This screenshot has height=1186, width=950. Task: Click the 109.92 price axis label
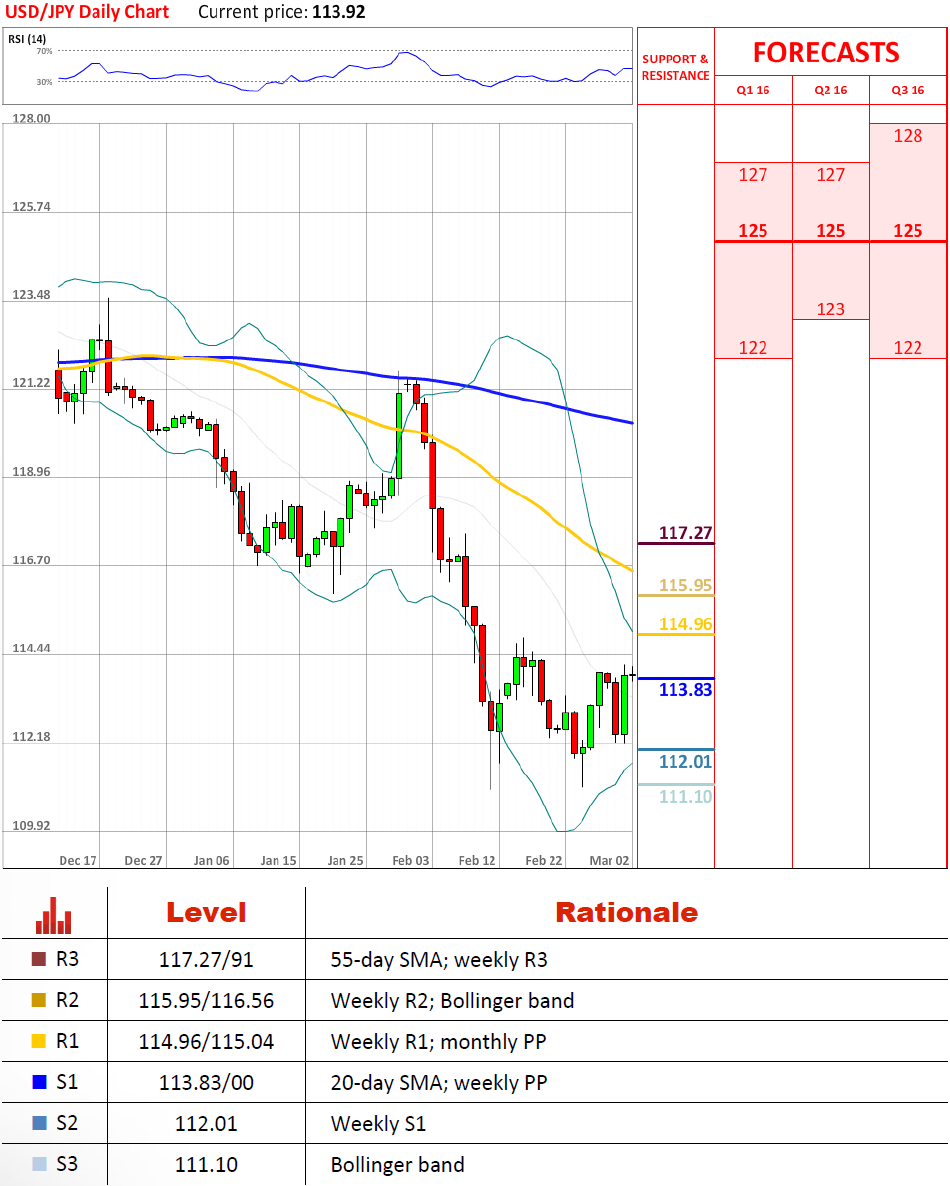click(x=31, y=826)
